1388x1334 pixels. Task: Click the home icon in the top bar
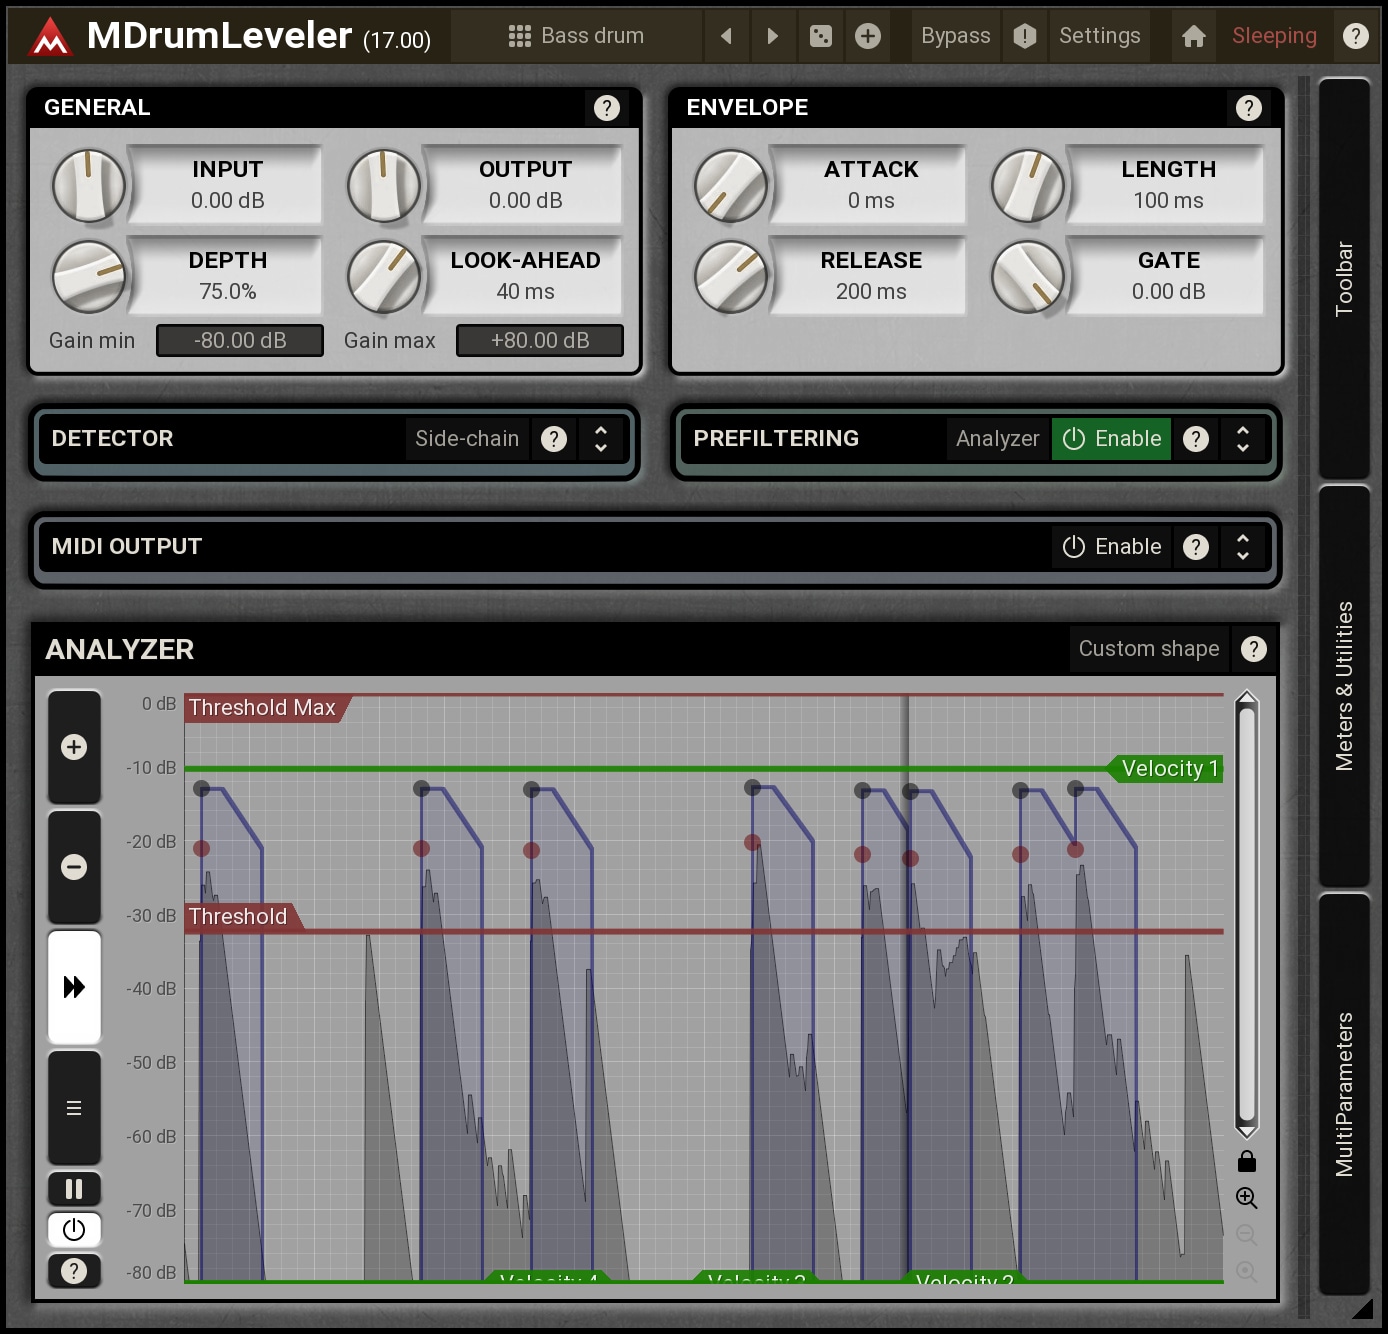point(1193,37)
